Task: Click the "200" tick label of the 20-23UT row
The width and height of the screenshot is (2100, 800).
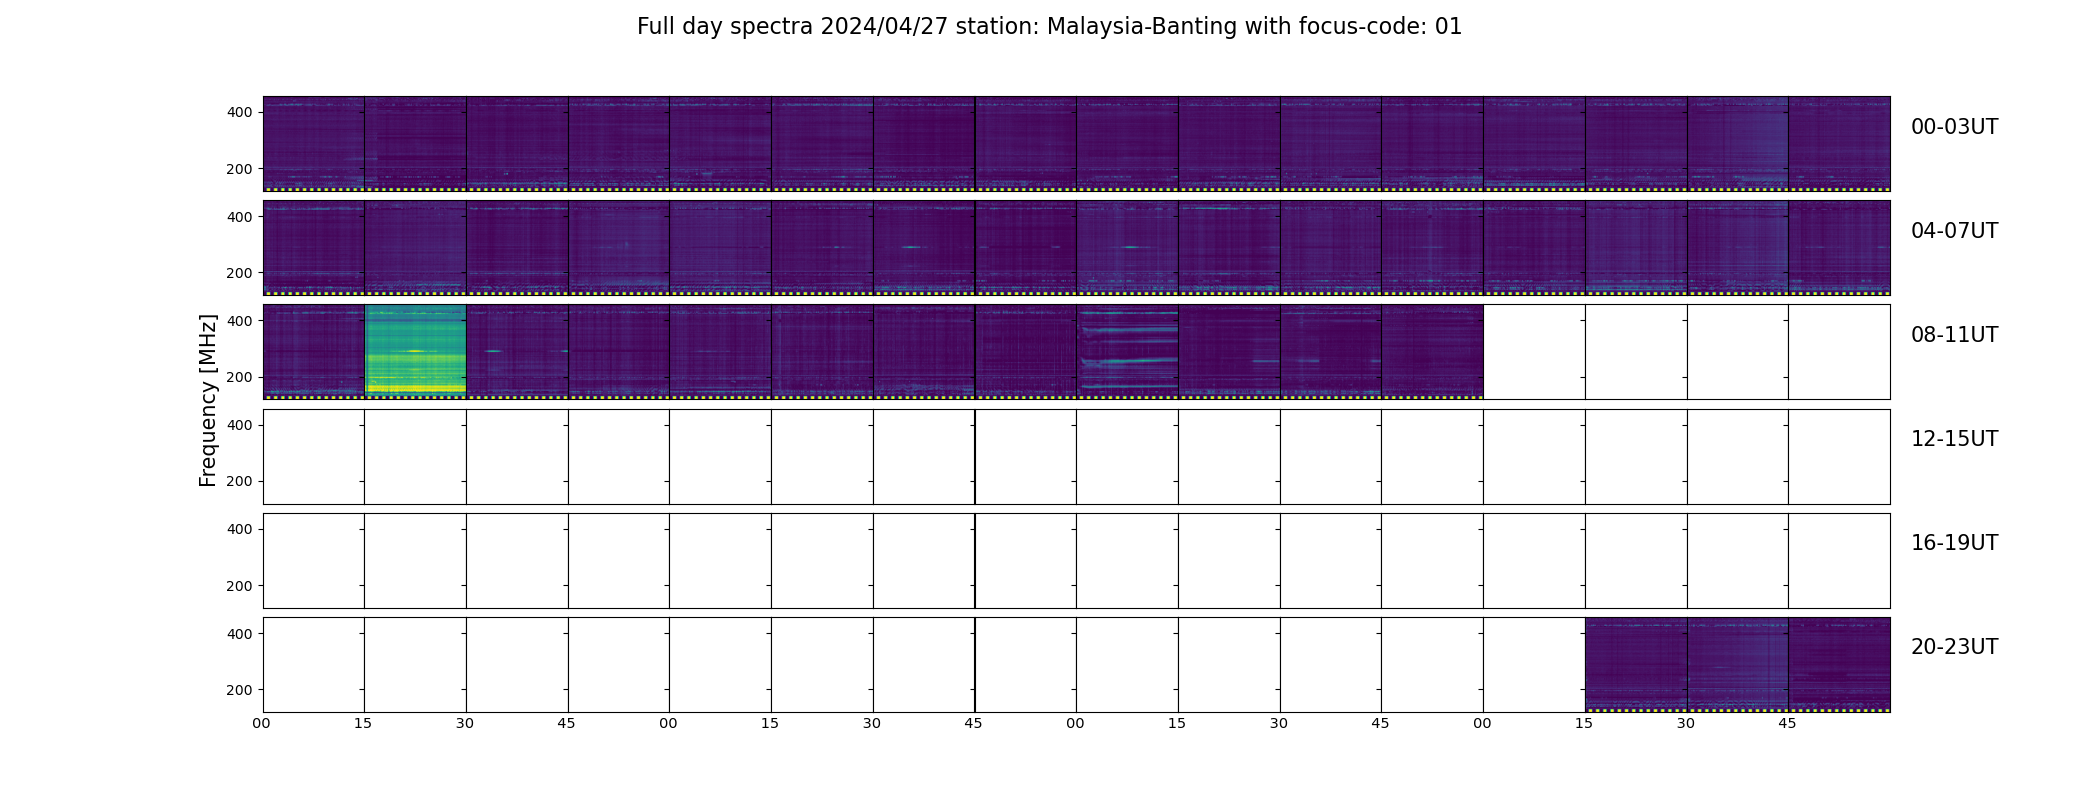Action: [x=240, y=690]
